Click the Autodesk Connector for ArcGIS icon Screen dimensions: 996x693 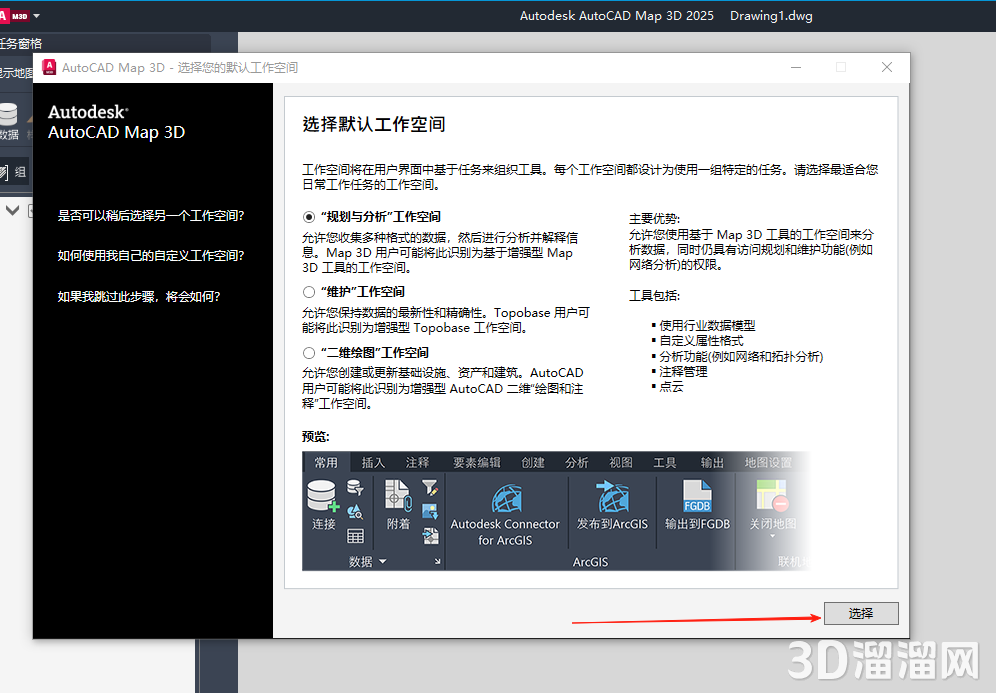tap(506, 498)
